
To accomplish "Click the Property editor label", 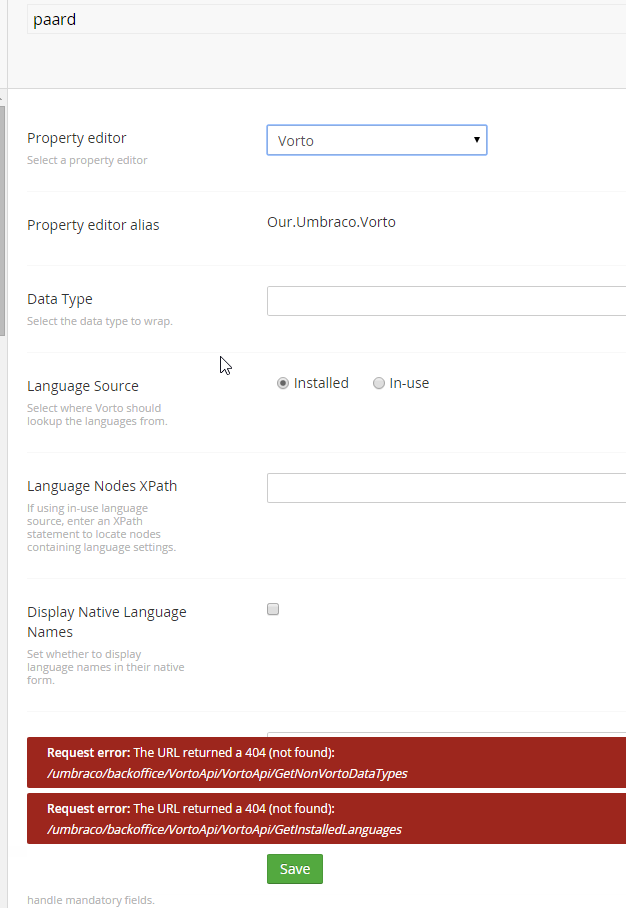I will (x=76, y=138).
